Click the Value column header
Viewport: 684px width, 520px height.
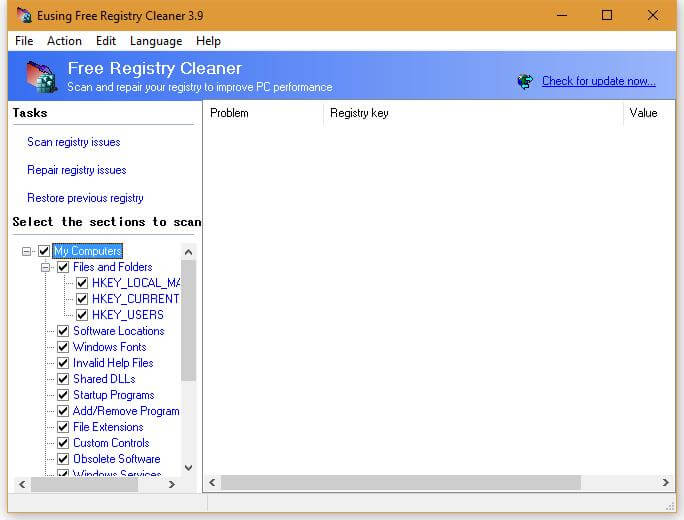click(x=649, y=113)
